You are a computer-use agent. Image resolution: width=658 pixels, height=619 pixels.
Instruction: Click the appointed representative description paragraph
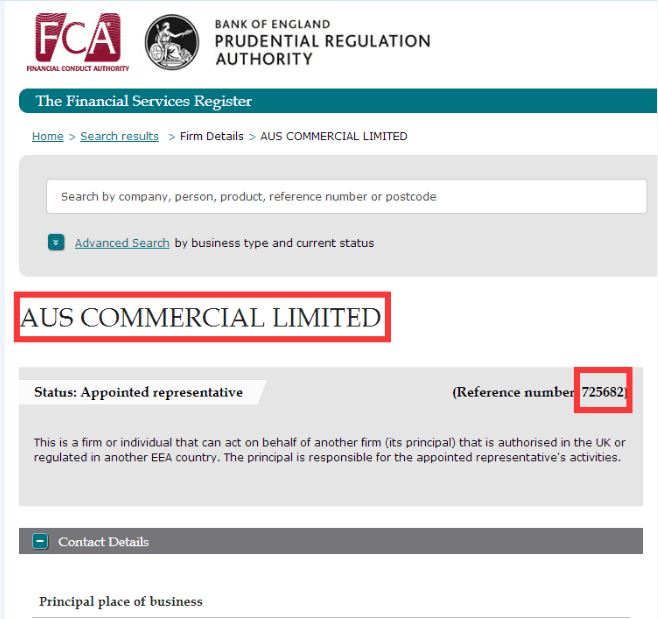(329, 450)
